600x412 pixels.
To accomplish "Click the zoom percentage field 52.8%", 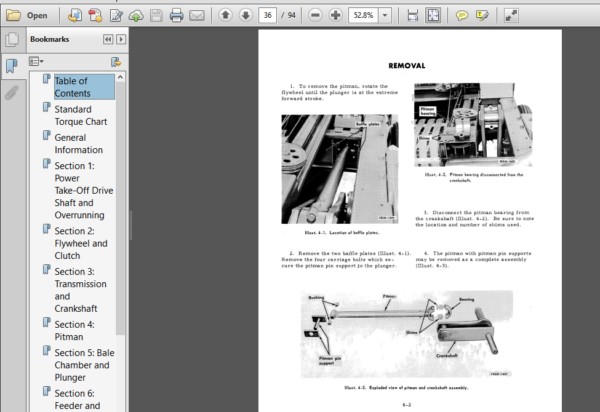I will pos(363,15).
